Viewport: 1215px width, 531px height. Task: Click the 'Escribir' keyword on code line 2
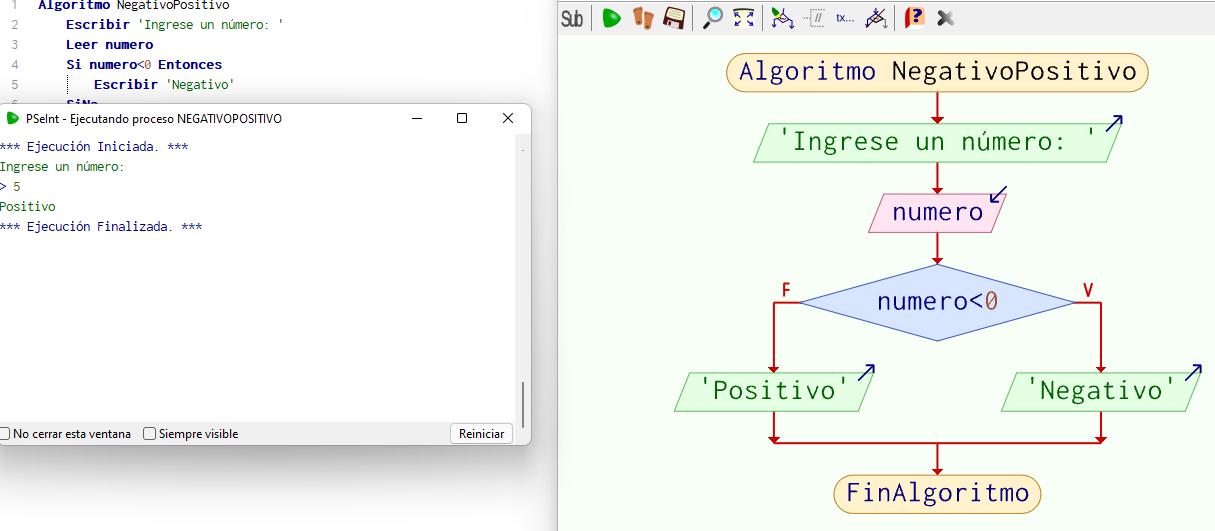[x=98, y=24]
